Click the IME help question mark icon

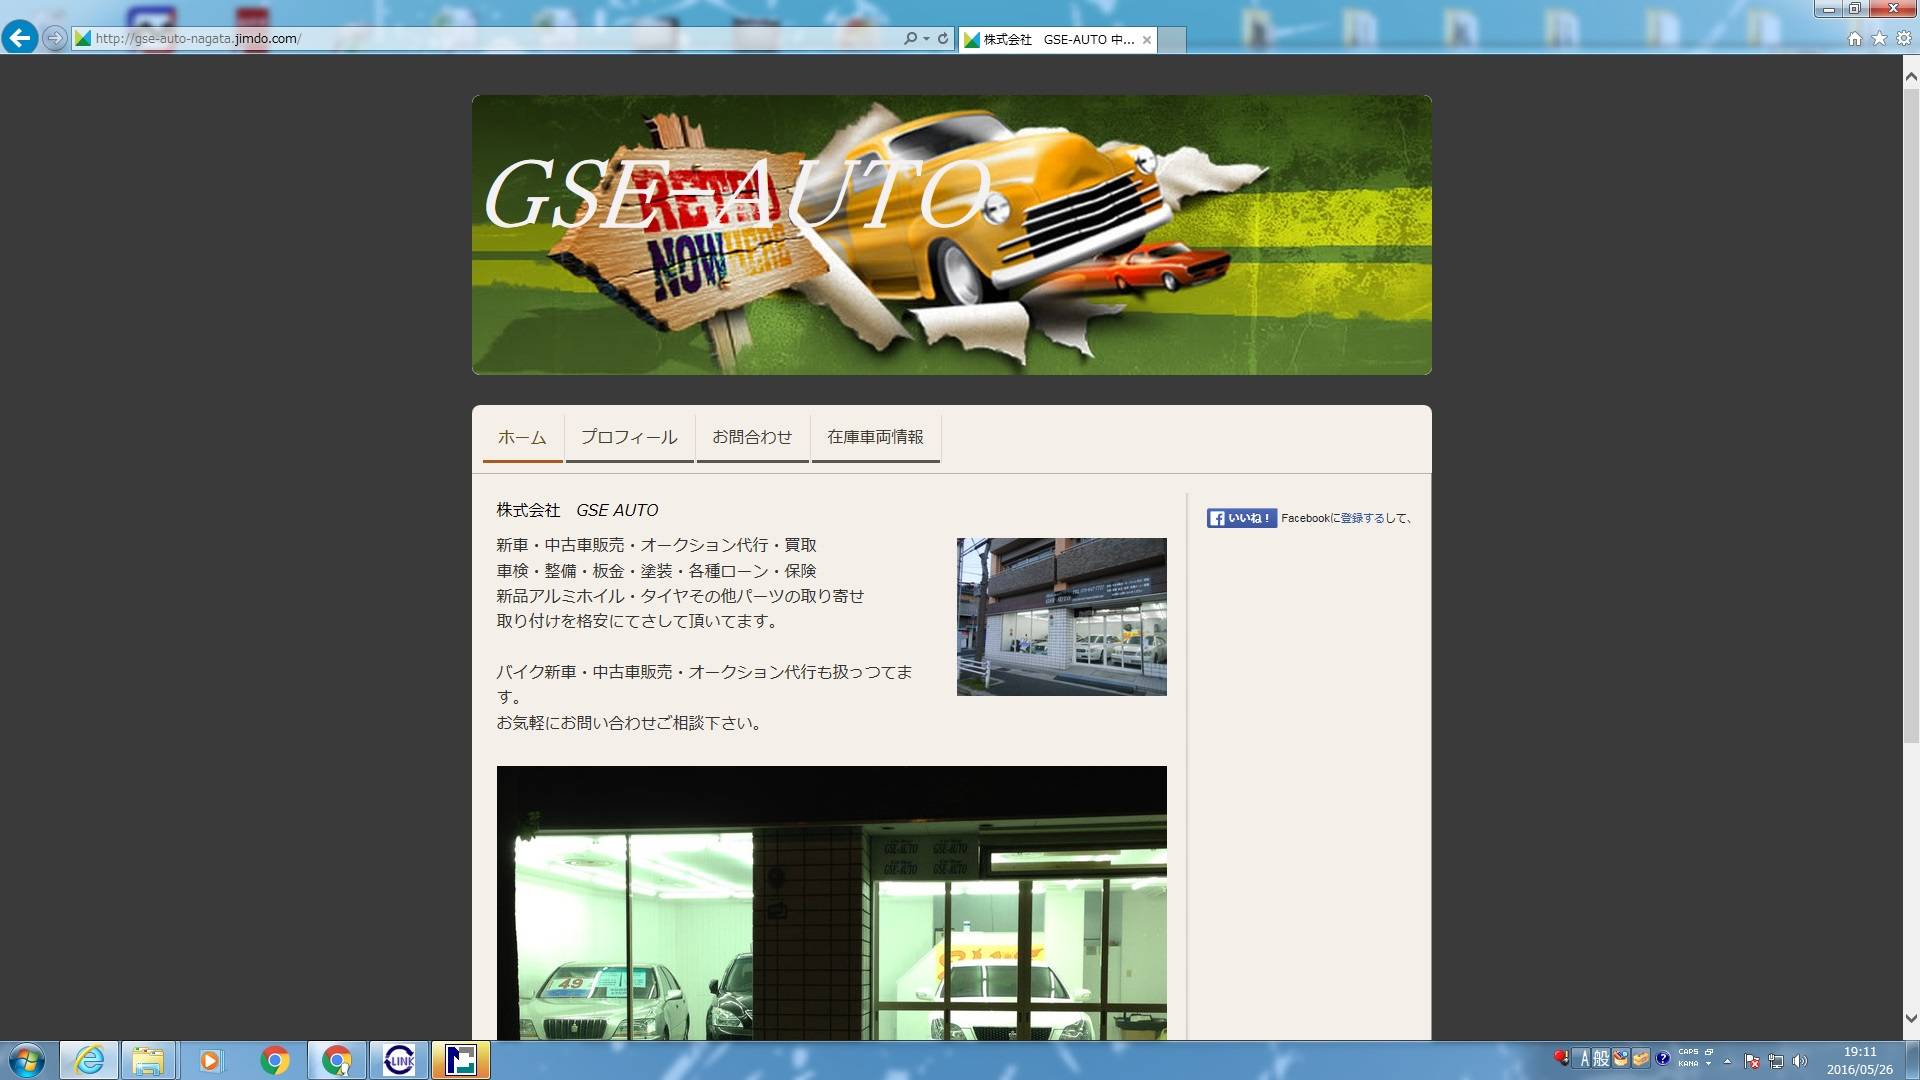click(1662, 1059)
